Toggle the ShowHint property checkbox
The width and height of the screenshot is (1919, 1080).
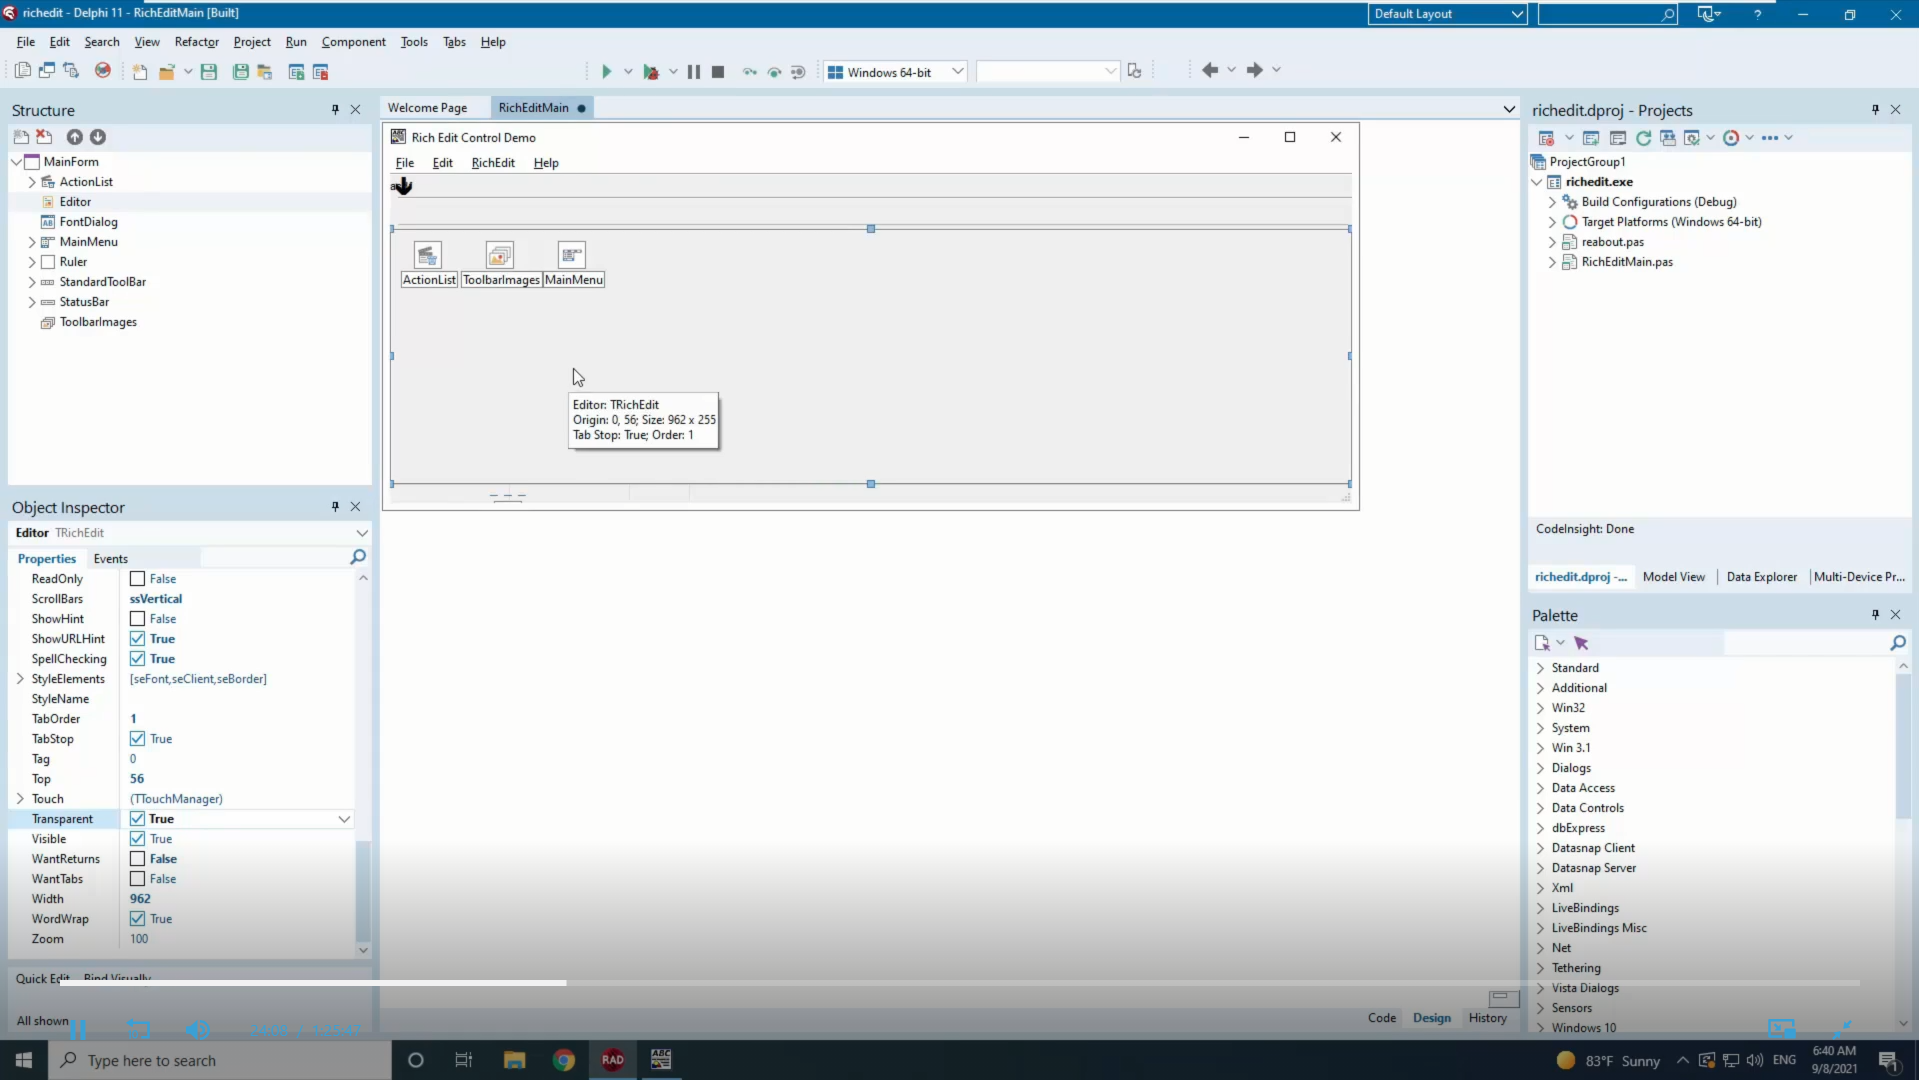[x=138, y=619]
